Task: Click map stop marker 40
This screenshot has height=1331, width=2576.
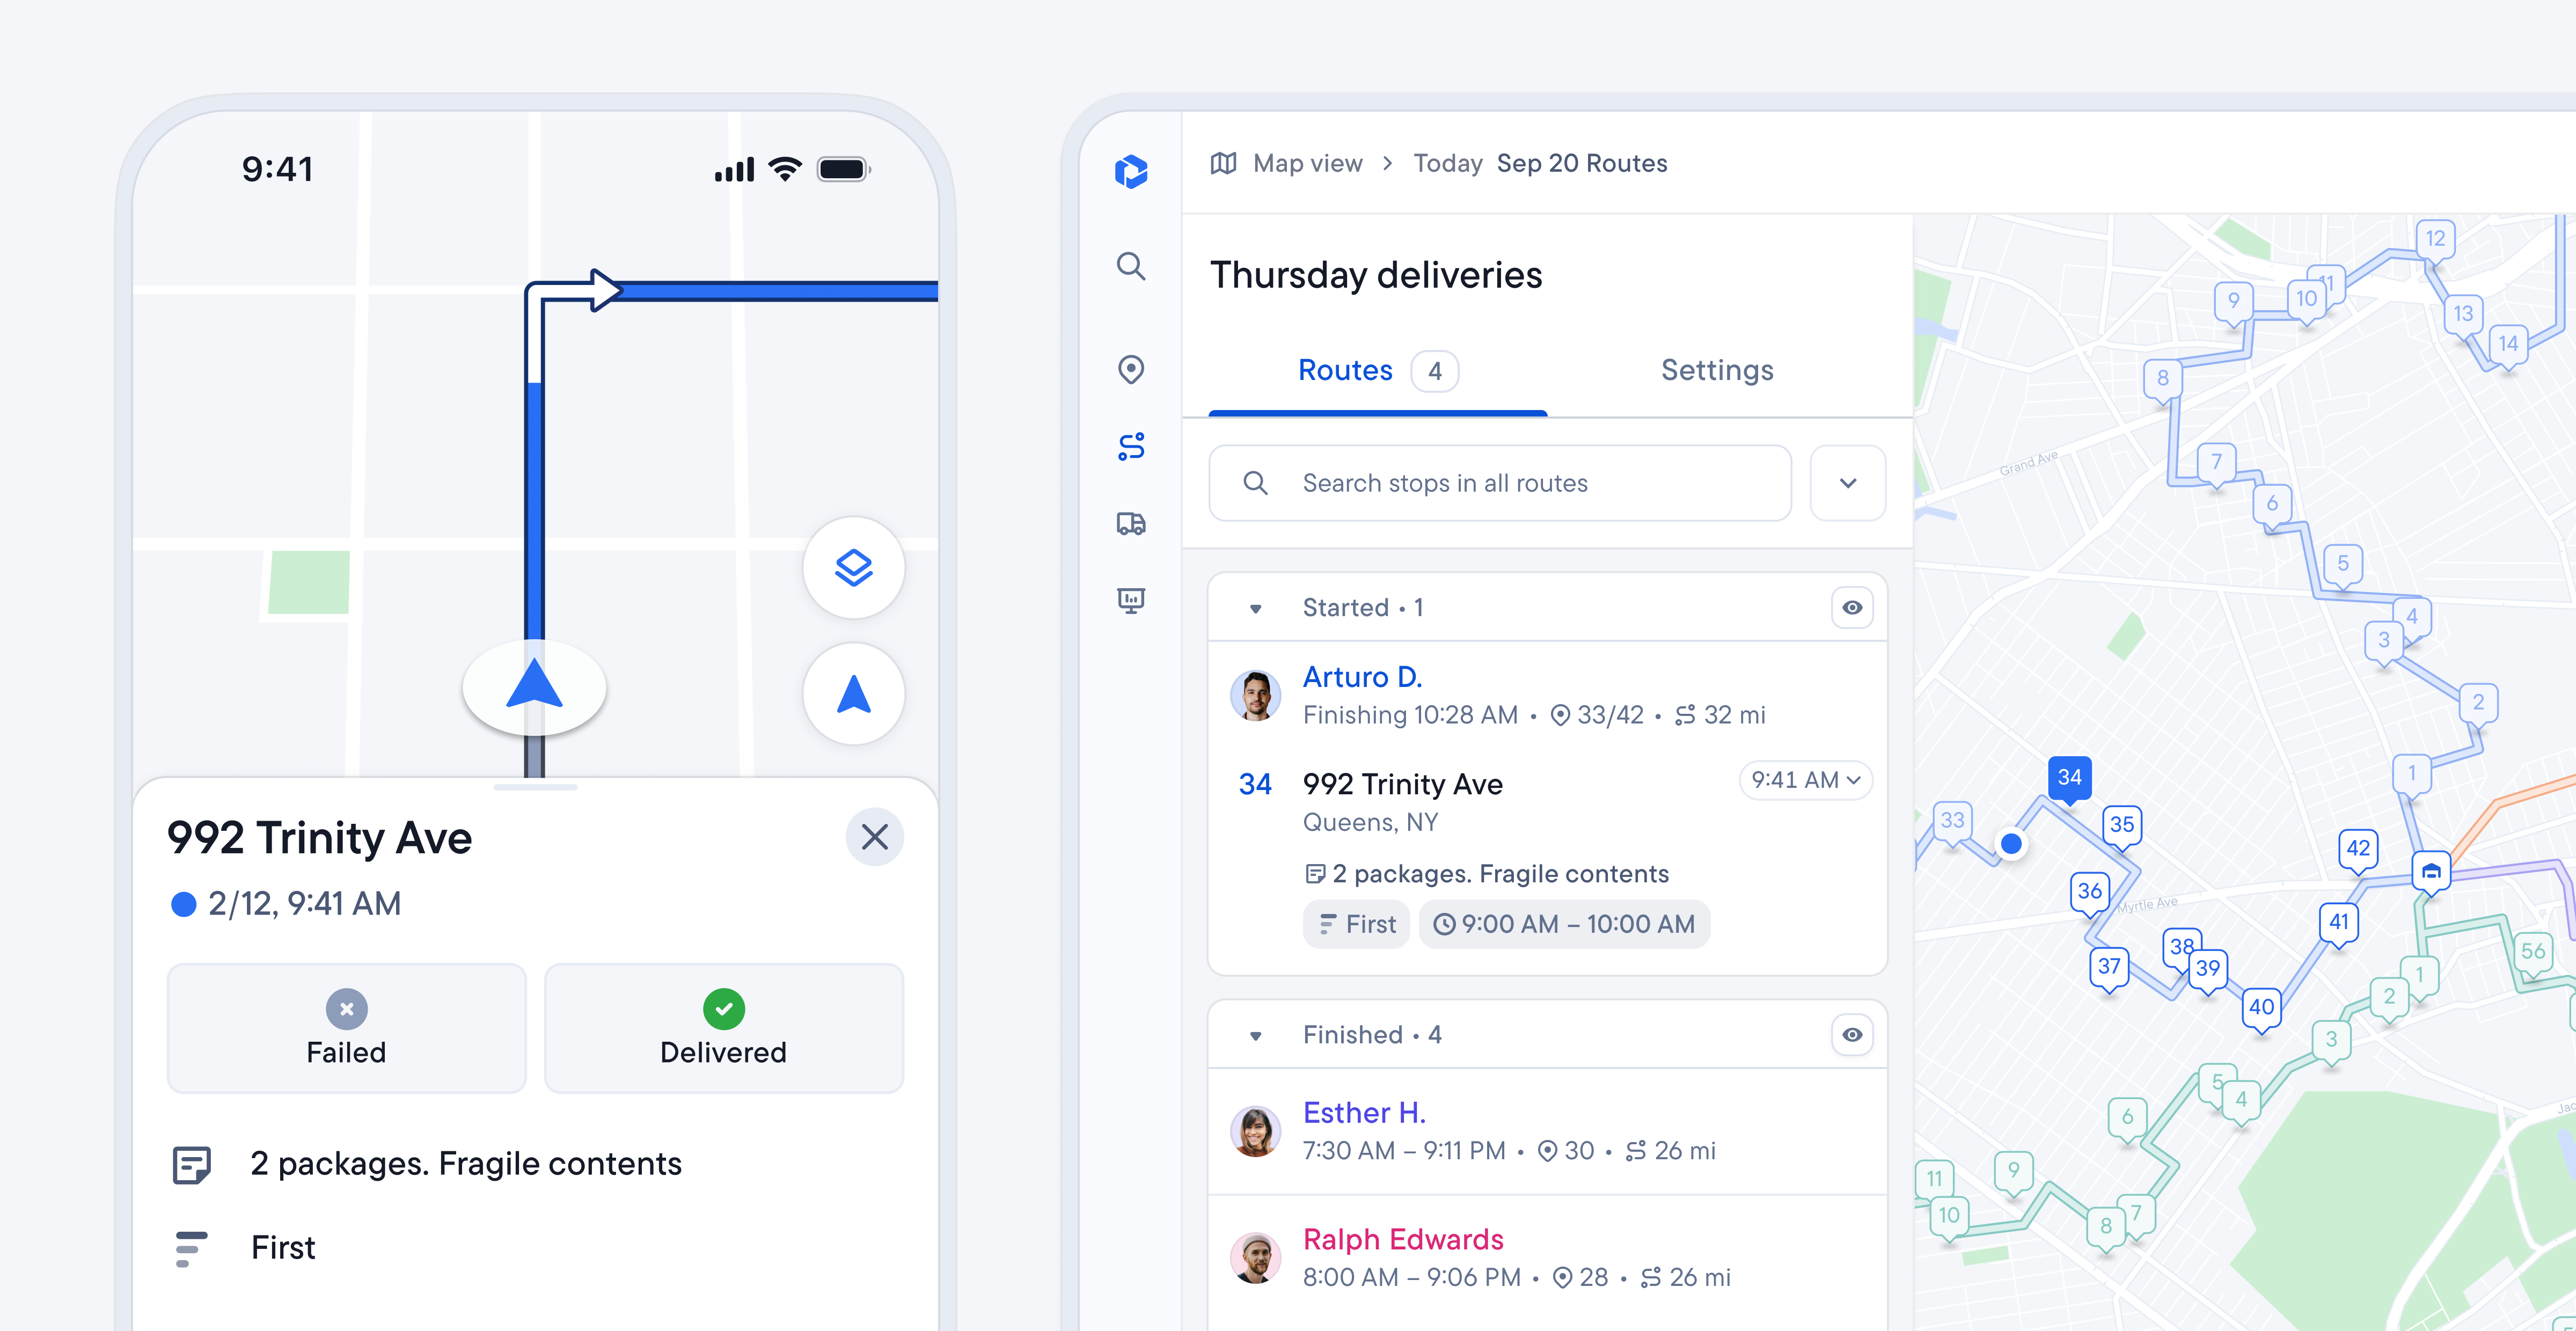Action: point(2261,1009)
